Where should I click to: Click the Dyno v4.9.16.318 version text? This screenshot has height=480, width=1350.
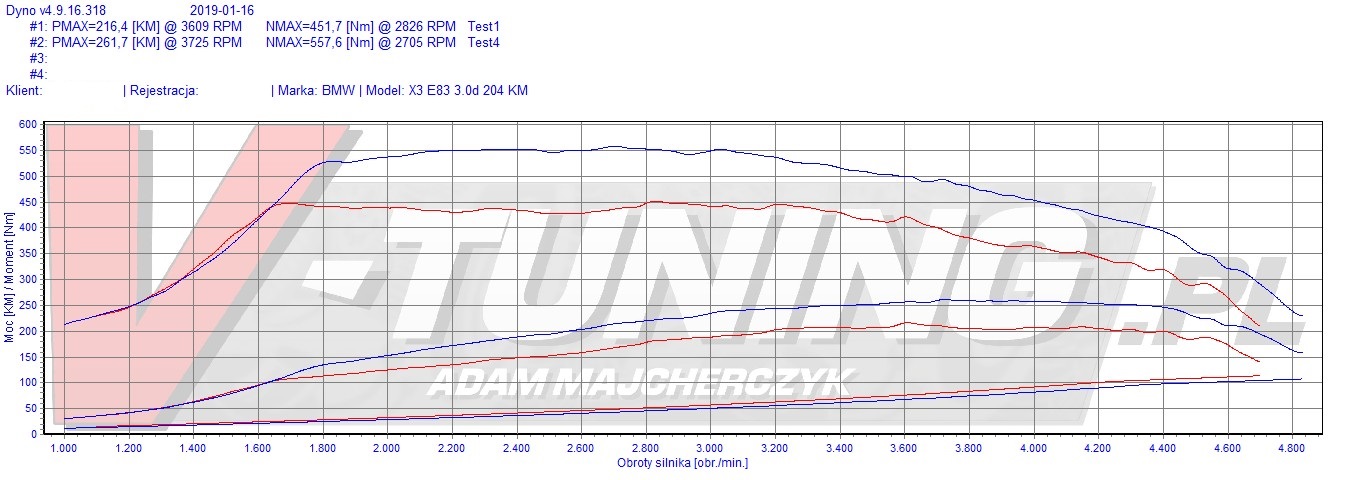[55, 11]
